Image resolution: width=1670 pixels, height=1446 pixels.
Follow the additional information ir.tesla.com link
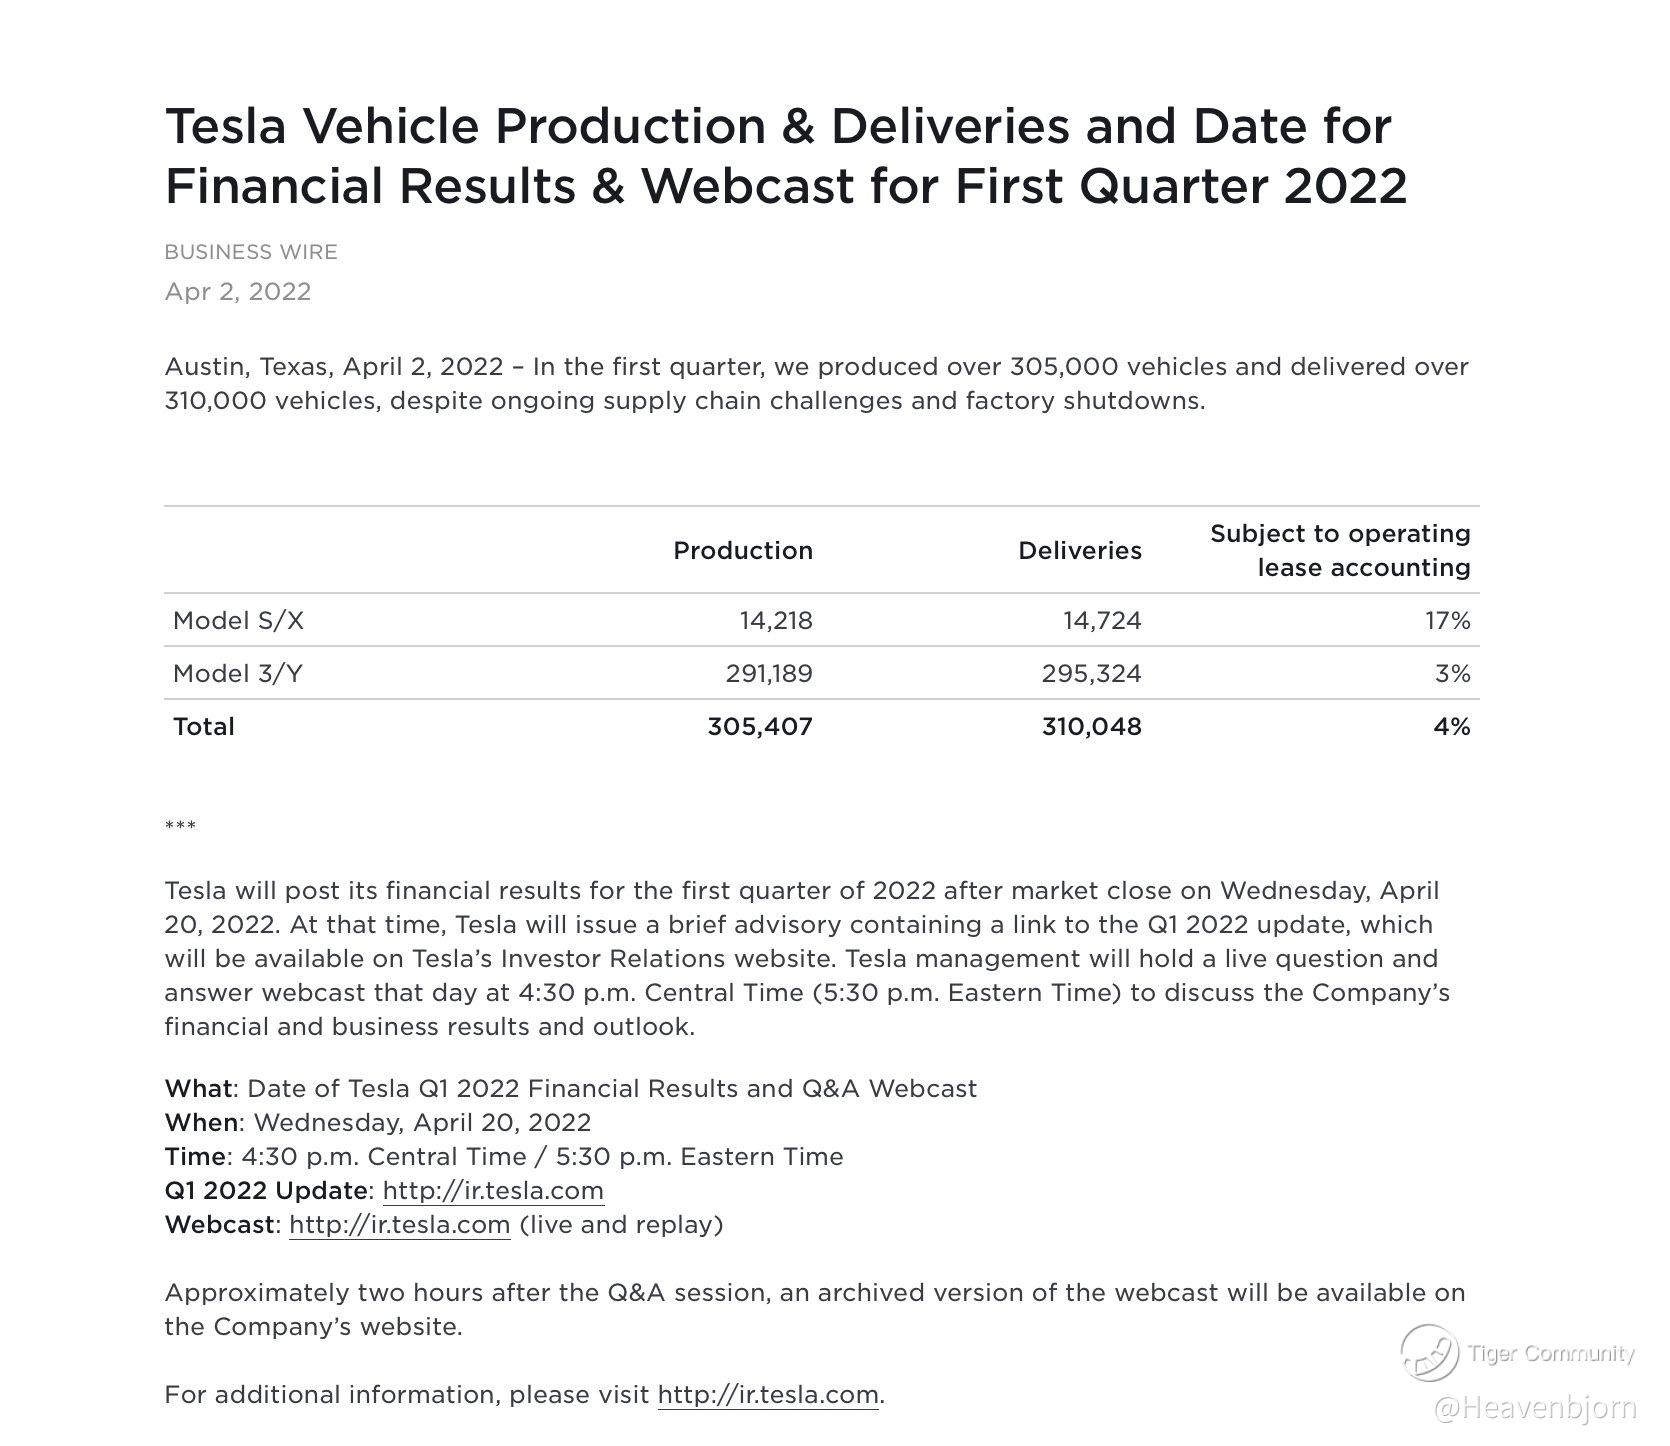tap(768, 1394)
